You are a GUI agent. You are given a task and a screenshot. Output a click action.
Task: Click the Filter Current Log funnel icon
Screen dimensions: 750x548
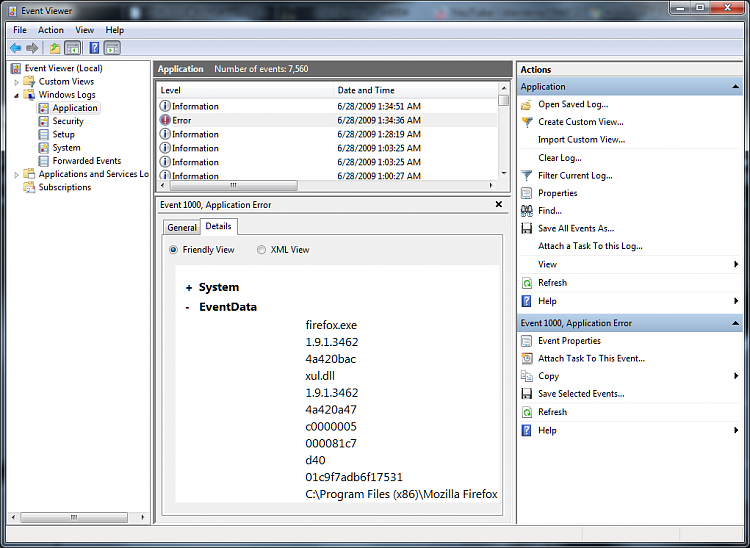click(x=527, y=175)
